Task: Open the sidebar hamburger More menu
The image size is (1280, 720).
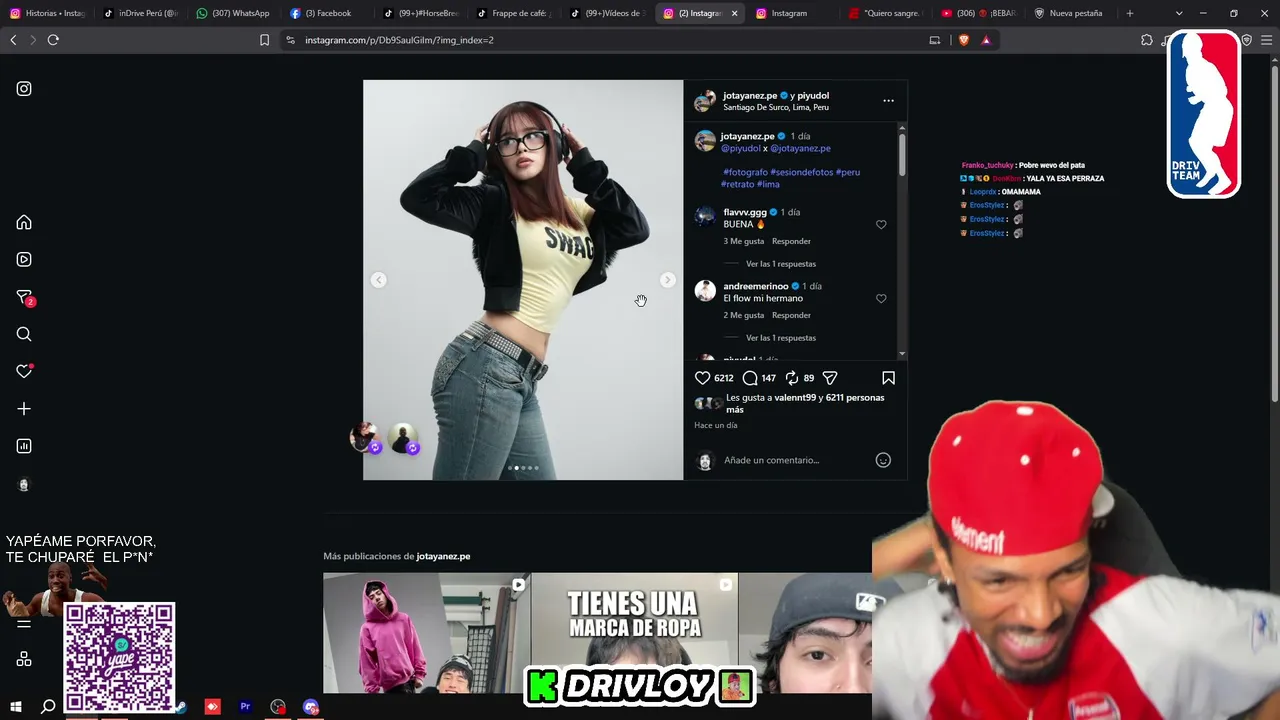Action: tap(24, 624)
